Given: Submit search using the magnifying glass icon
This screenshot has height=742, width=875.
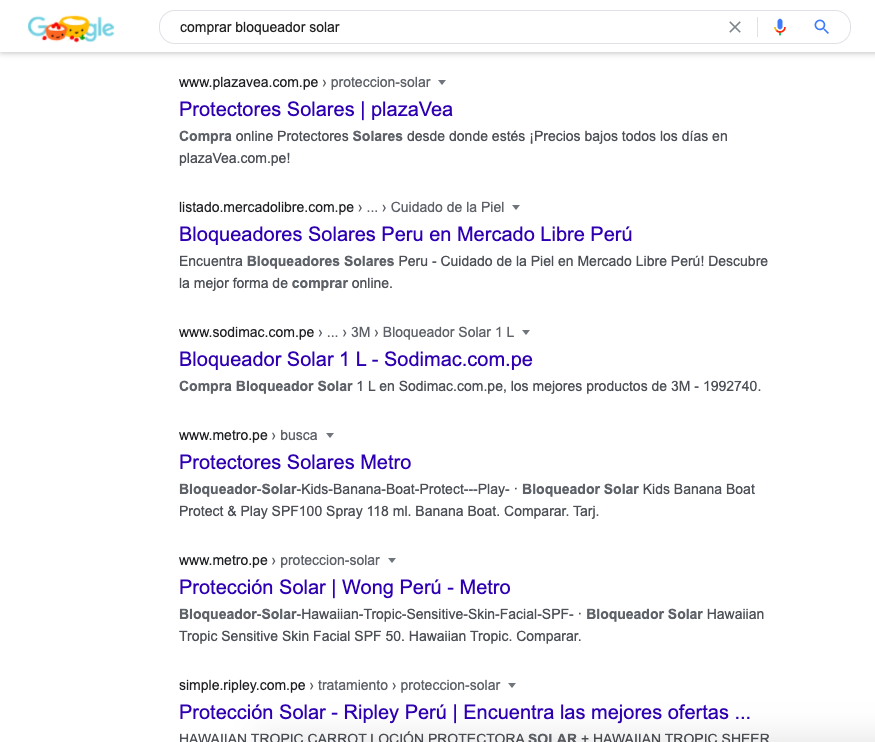Looking at the screenshot, I should [x=821, y=27].
